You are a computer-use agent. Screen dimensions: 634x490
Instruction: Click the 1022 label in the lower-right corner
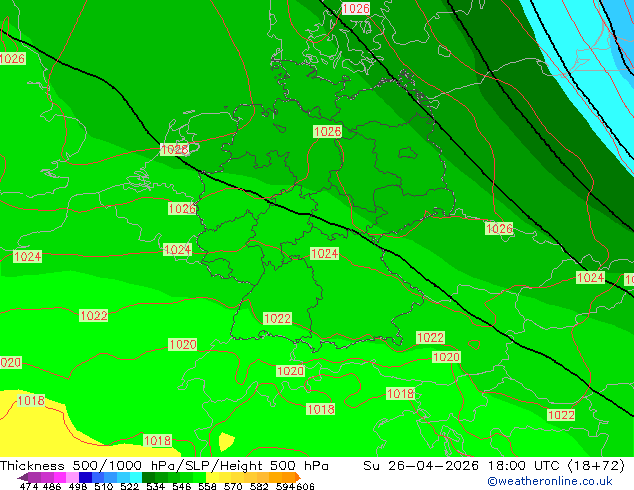point(561,415)
